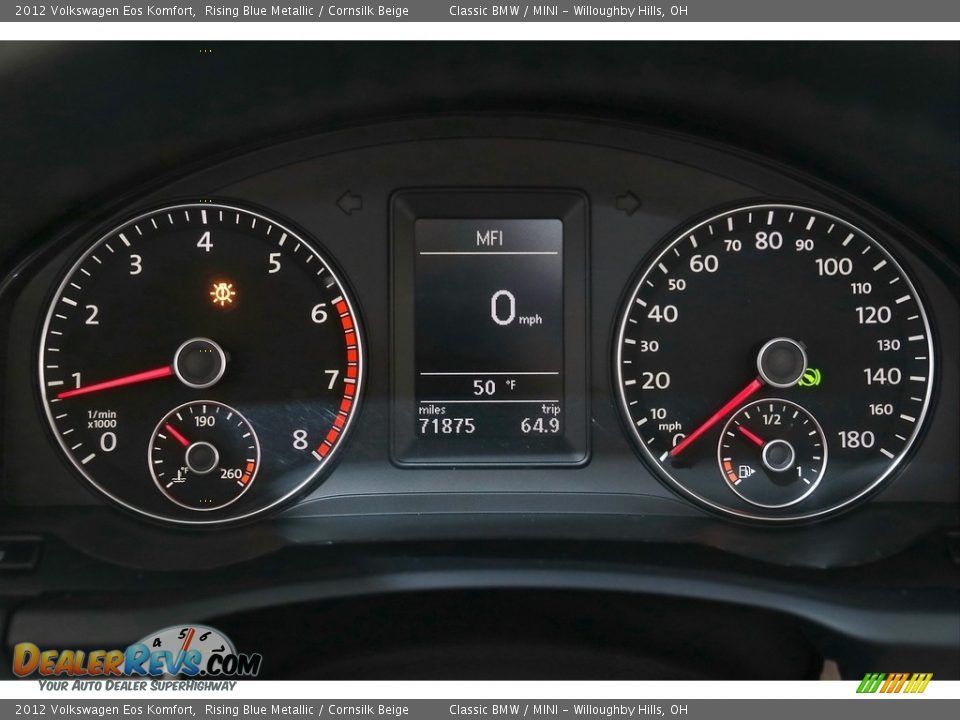Click the speedometer needle hub
Image resolution: width=960 pixels, height=720 pixels.
[782, 362]
